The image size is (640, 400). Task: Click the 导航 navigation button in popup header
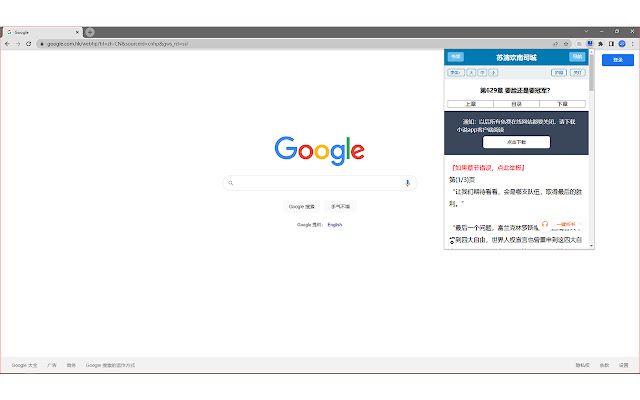(x=577, y=57)
